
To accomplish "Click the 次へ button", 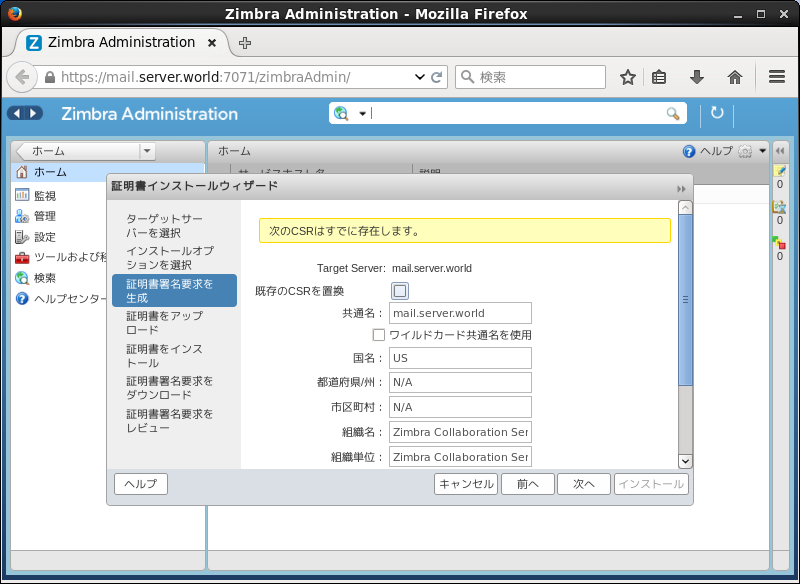I will [x=584, y=484].
